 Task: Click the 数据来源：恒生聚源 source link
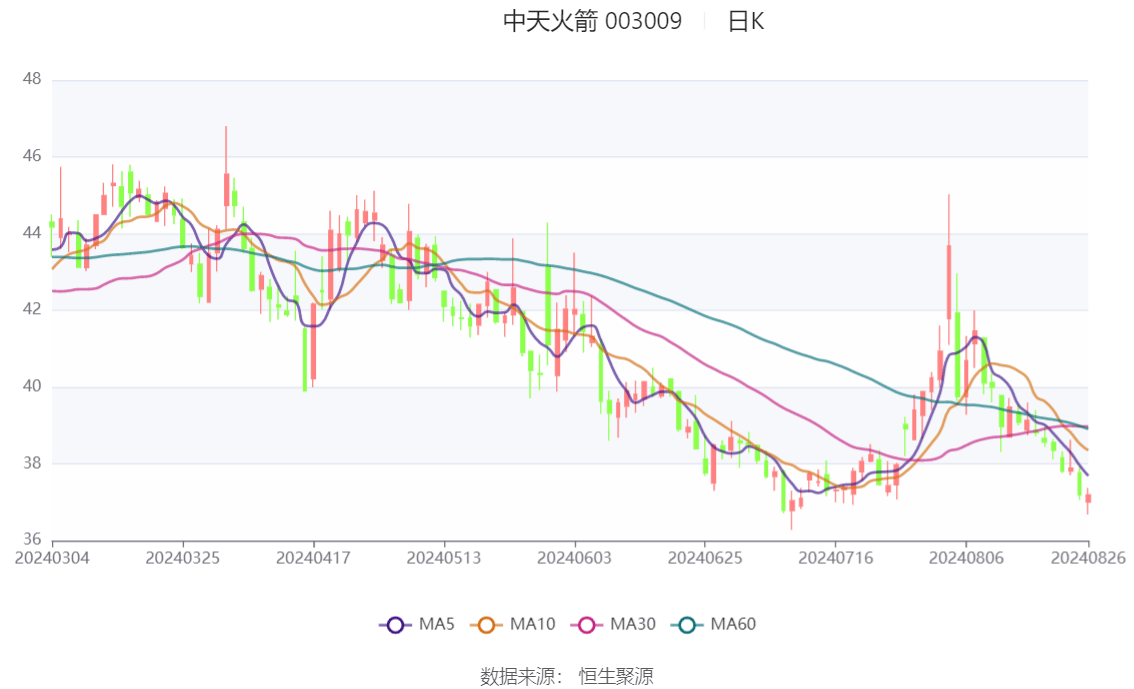[x=567, y=676]
